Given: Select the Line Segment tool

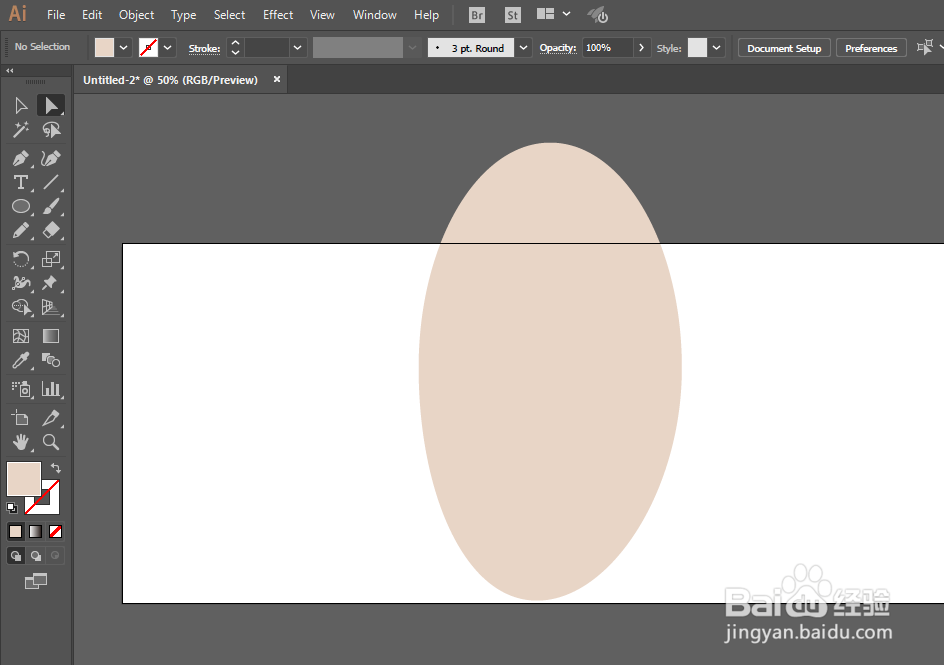Looking at the screenshot, I should click(51, 182).
